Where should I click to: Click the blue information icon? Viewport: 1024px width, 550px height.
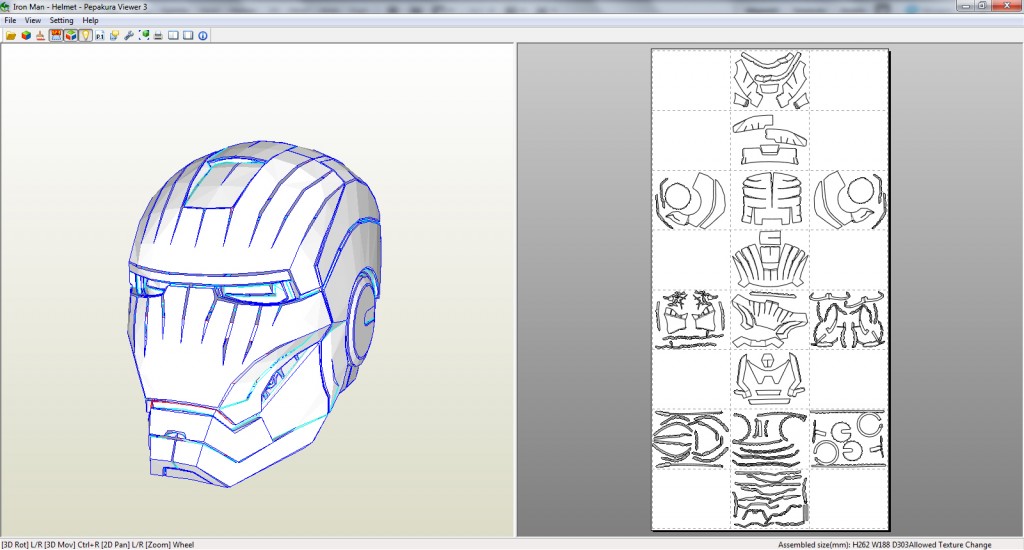point(203,35)
